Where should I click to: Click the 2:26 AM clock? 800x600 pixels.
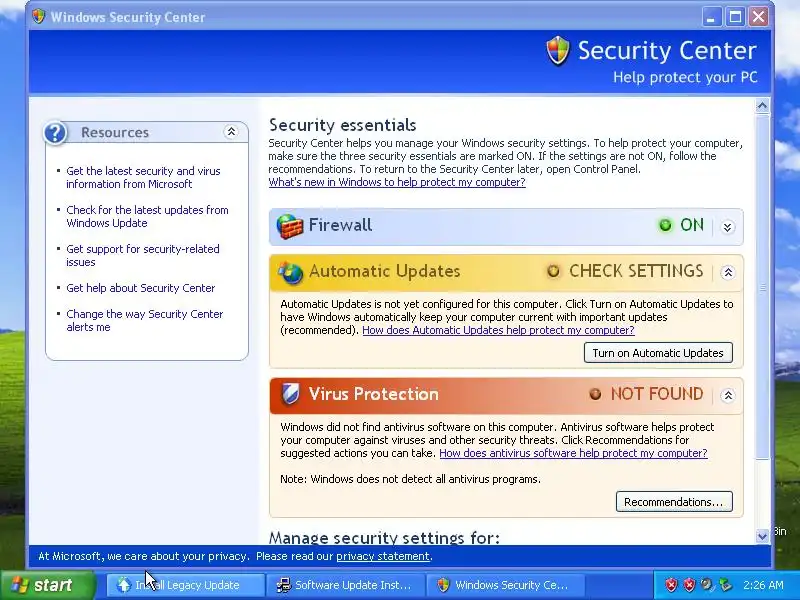pyautogui.click(x=763, y=585)
